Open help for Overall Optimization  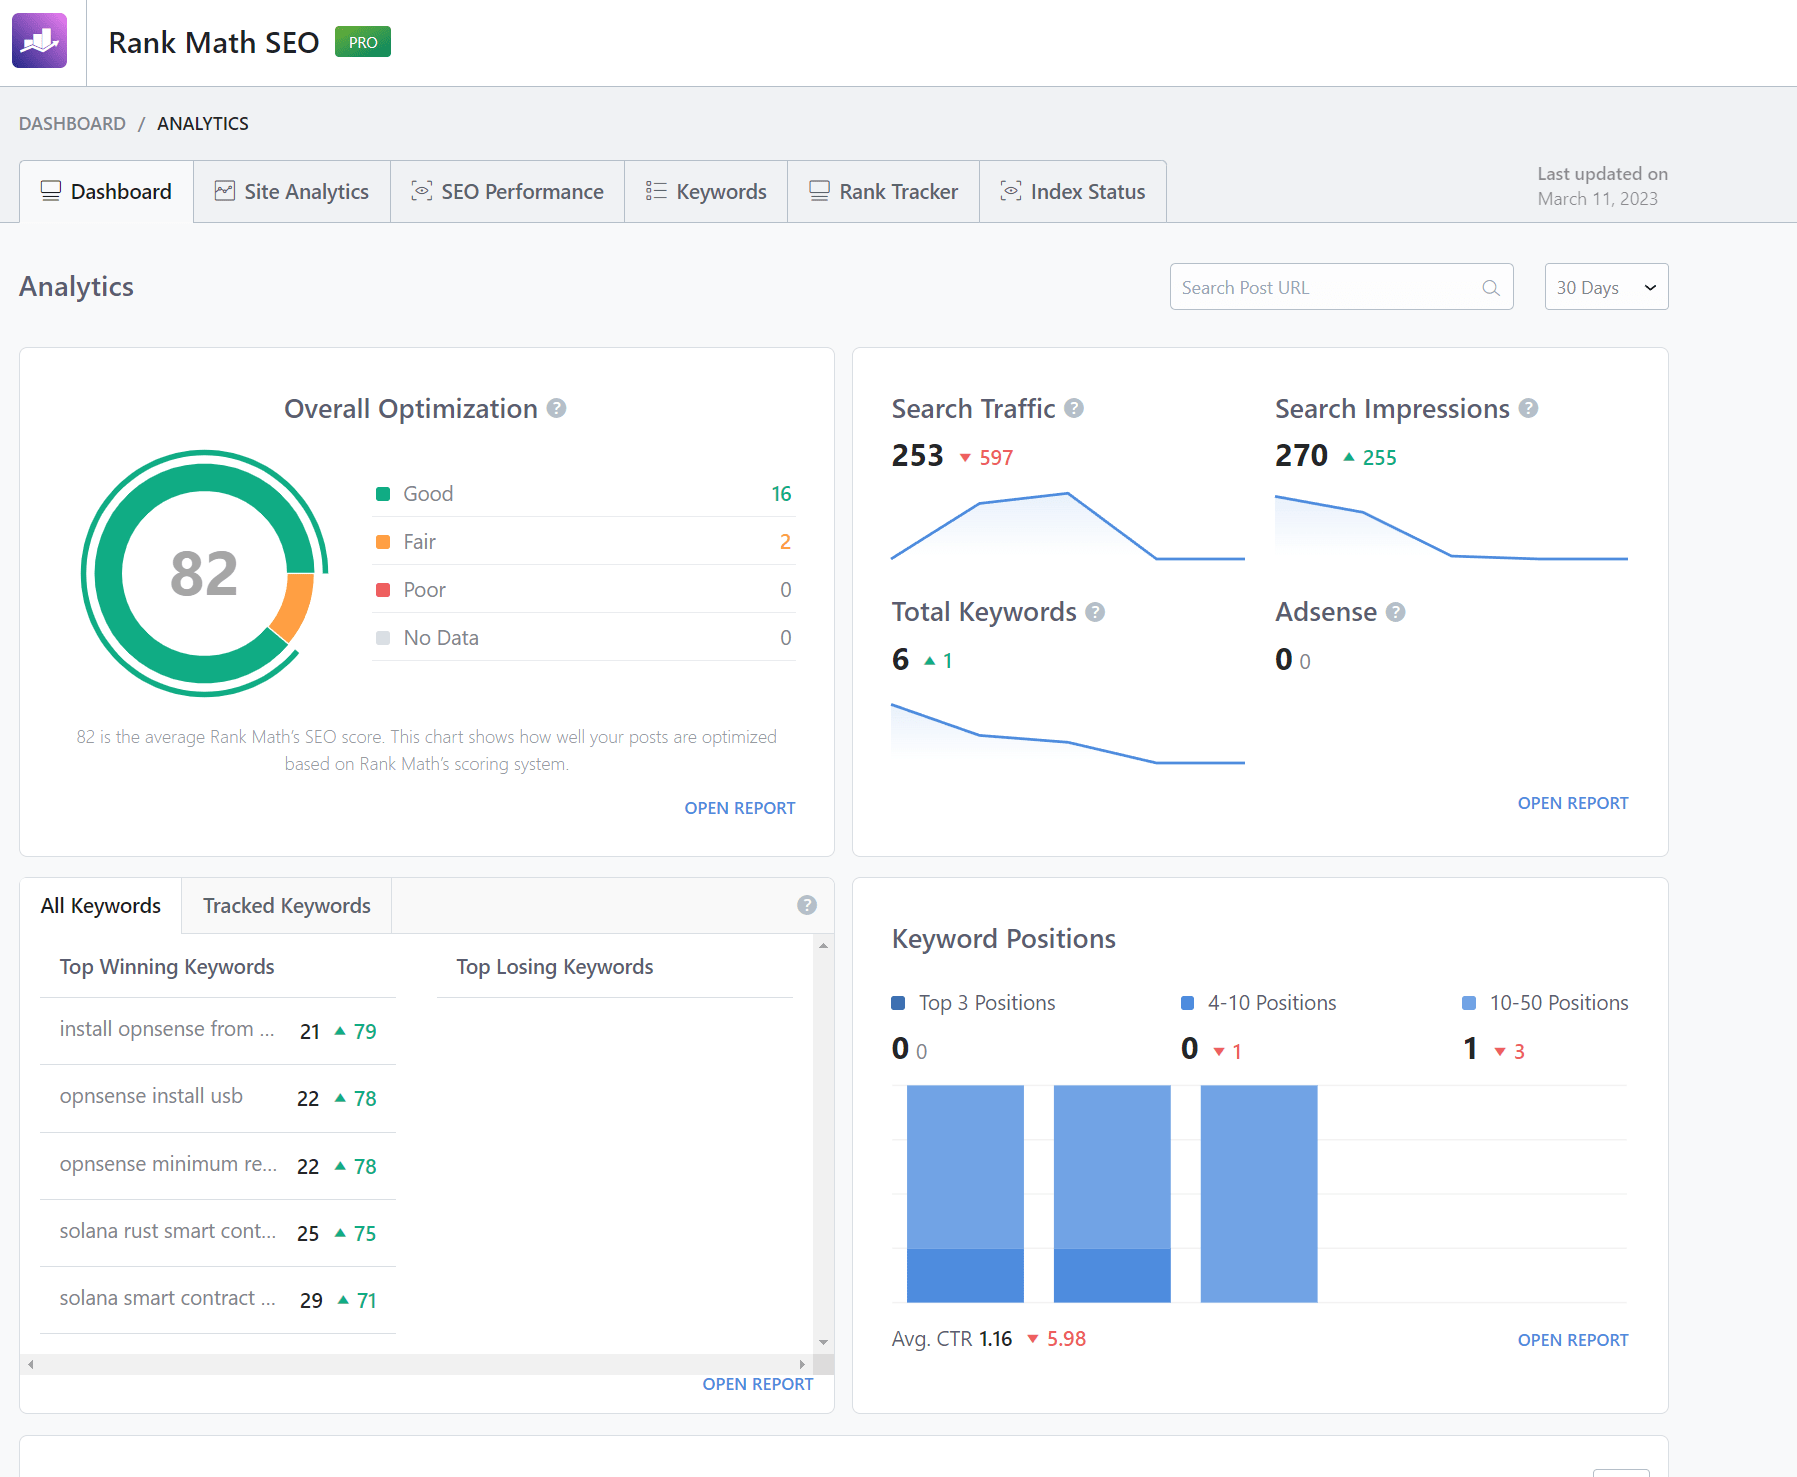(x=557, y=408)
